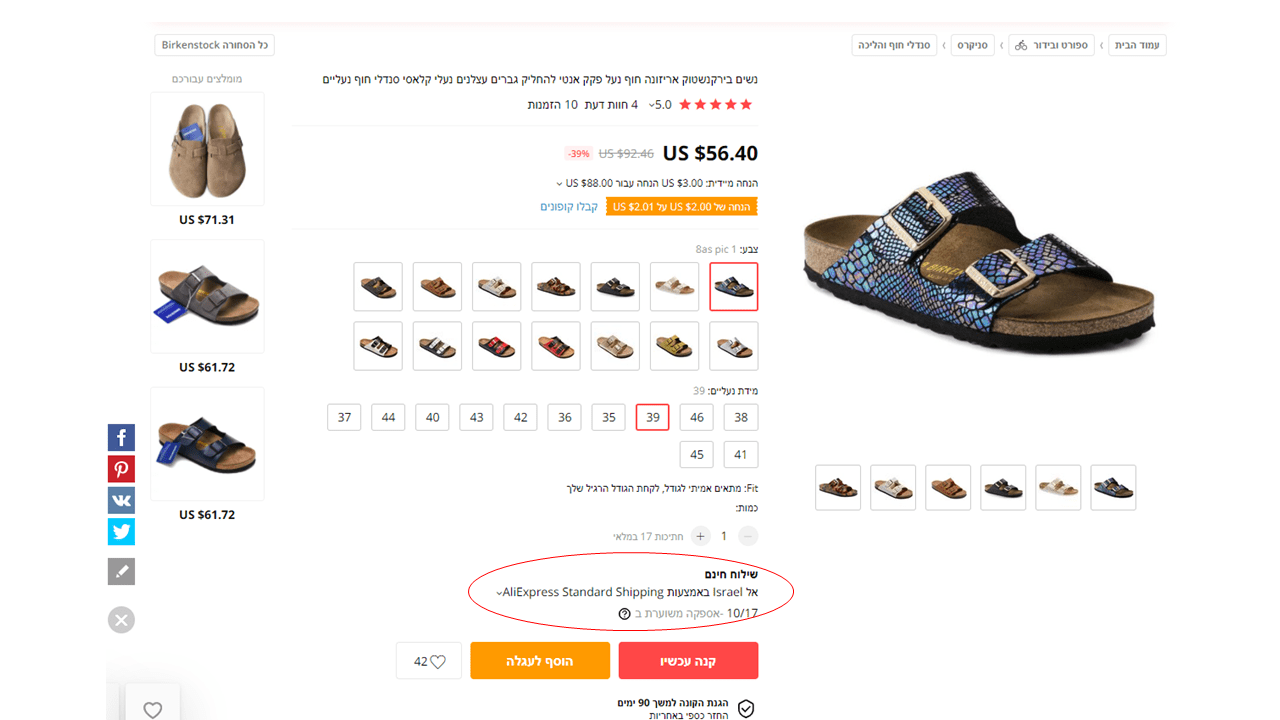
Task: Share product on Twitter
Action: click(x=121, y=531)
